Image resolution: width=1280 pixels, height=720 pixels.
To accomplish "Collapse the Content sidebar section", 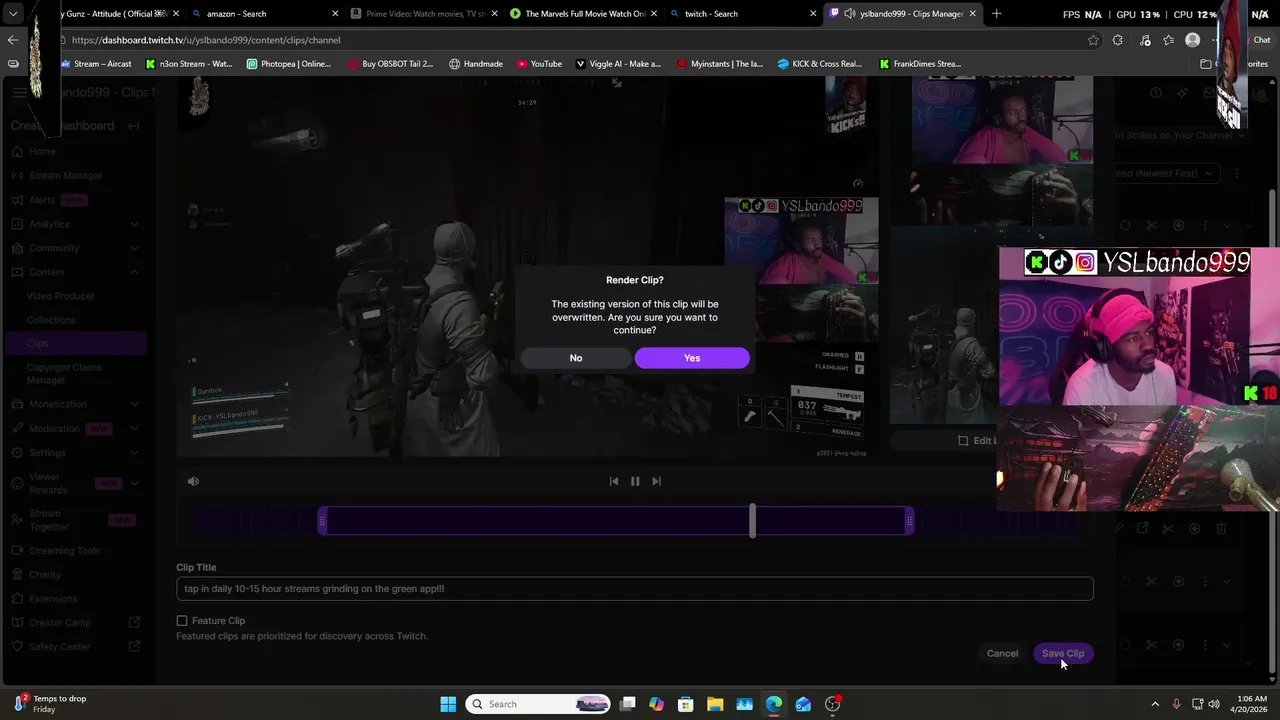I will pyautogui.click(x=75, y=272).
